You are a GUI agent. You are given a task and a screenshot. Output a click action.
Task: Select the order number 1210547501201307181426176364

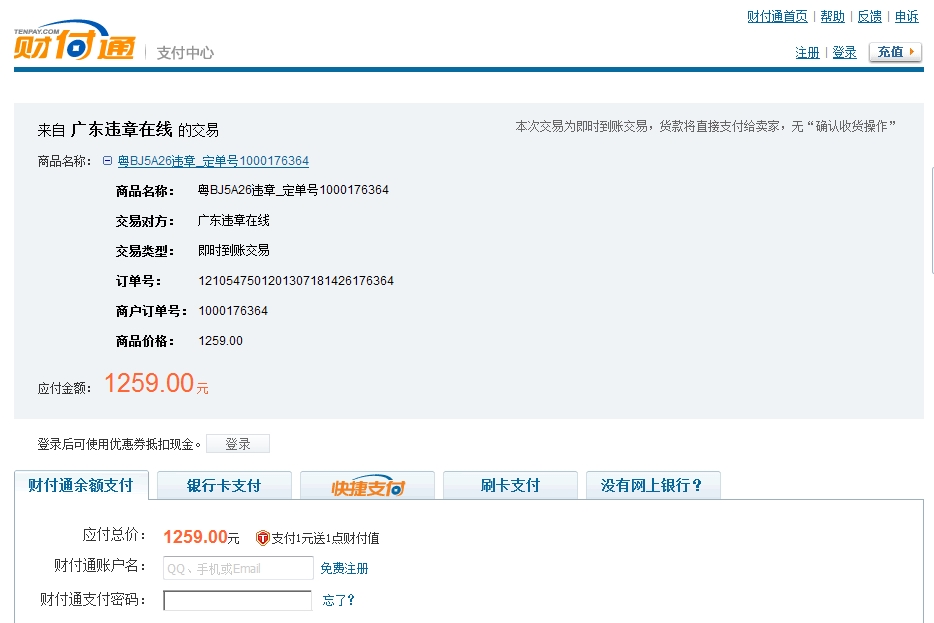(x=296, y=281)
